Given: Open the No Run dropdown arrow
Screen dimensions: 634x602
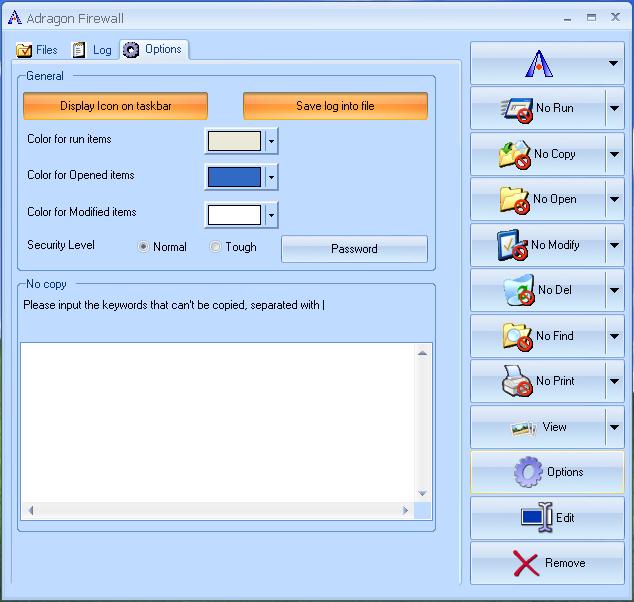Looking at the screenshot, I should pos(614,108).
